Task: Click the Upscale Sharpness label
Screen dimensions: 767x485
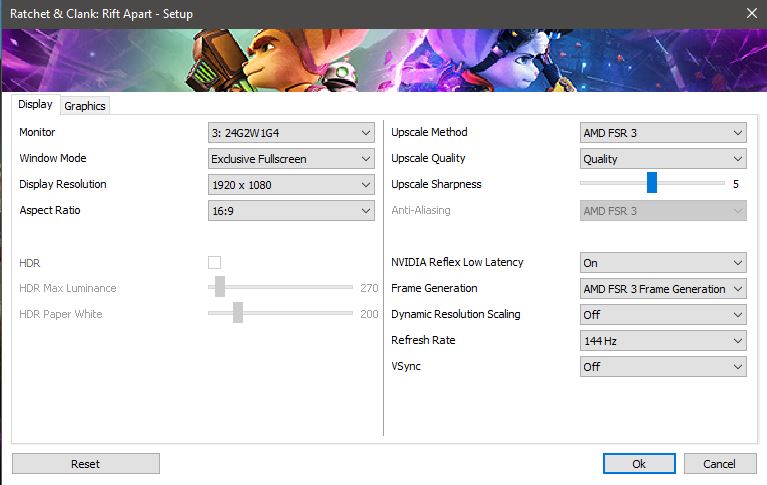Action: pyautogui.click(x=436, y=184)
